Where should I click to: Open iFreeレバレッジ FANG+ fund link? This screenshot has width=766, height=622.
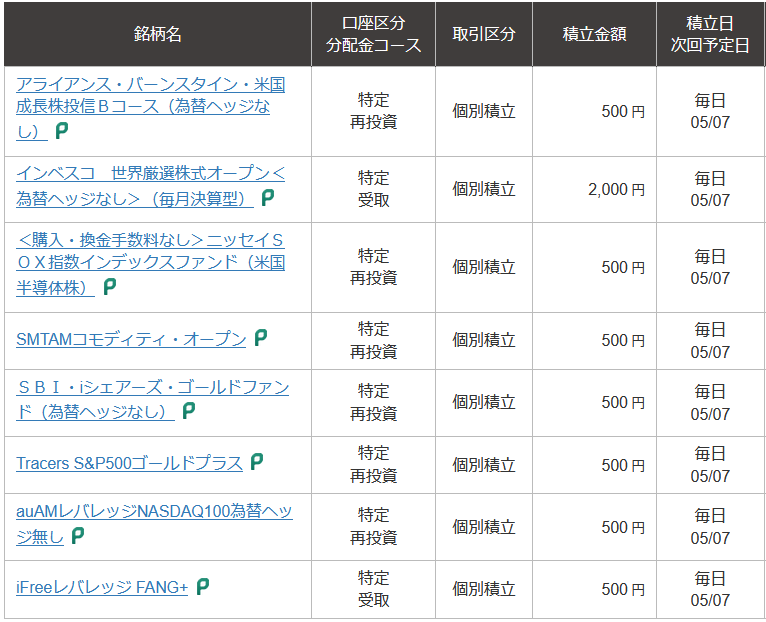(102, 587)
